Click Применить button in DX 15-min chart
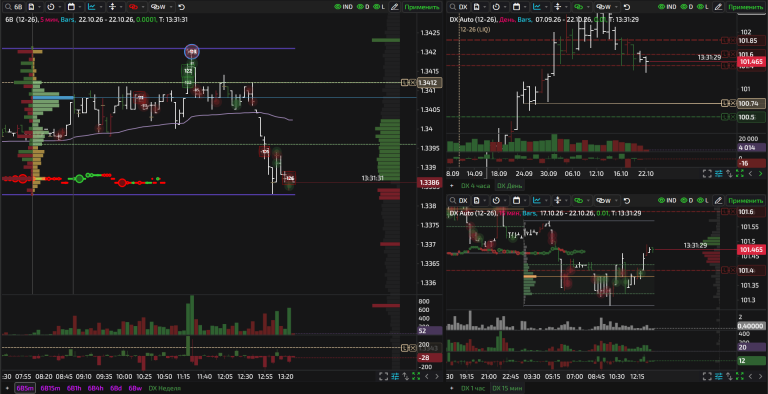768x394 pixels. coord(745,200)
